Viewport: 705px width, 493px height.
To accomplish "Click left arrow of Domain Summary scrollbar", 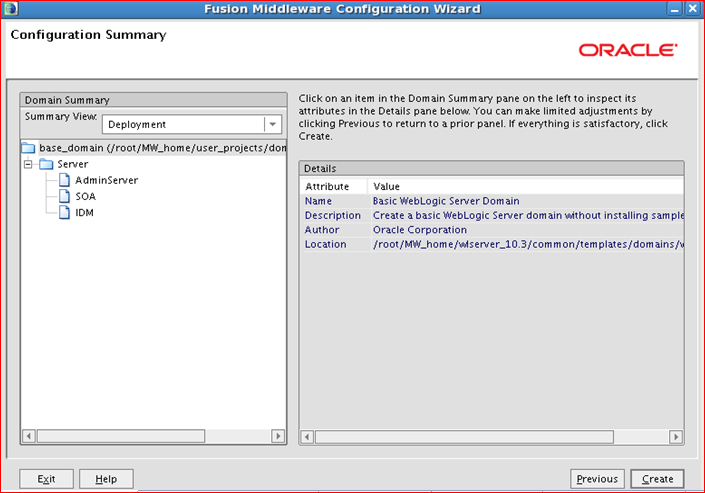I will pos(29,436).
